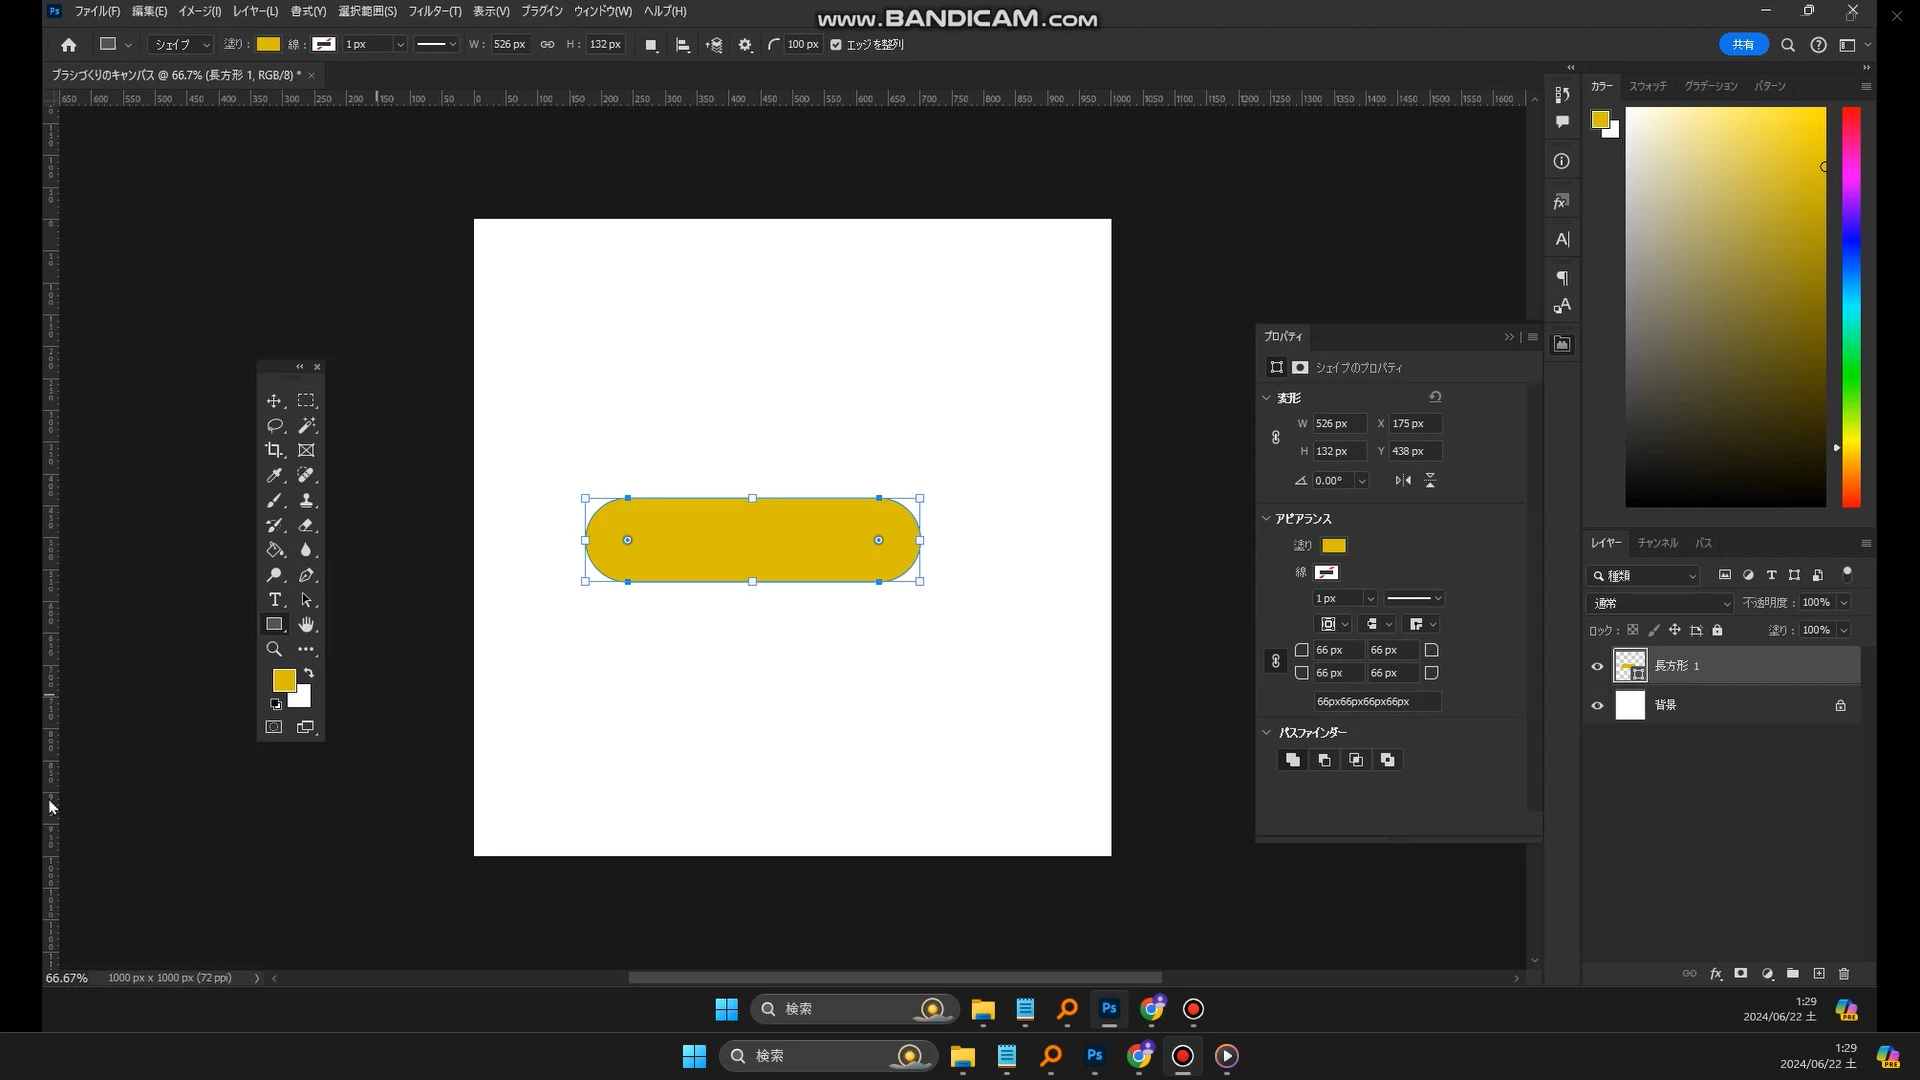Click the 共有 share button
The image size is (1920, 1080).
1743,45
